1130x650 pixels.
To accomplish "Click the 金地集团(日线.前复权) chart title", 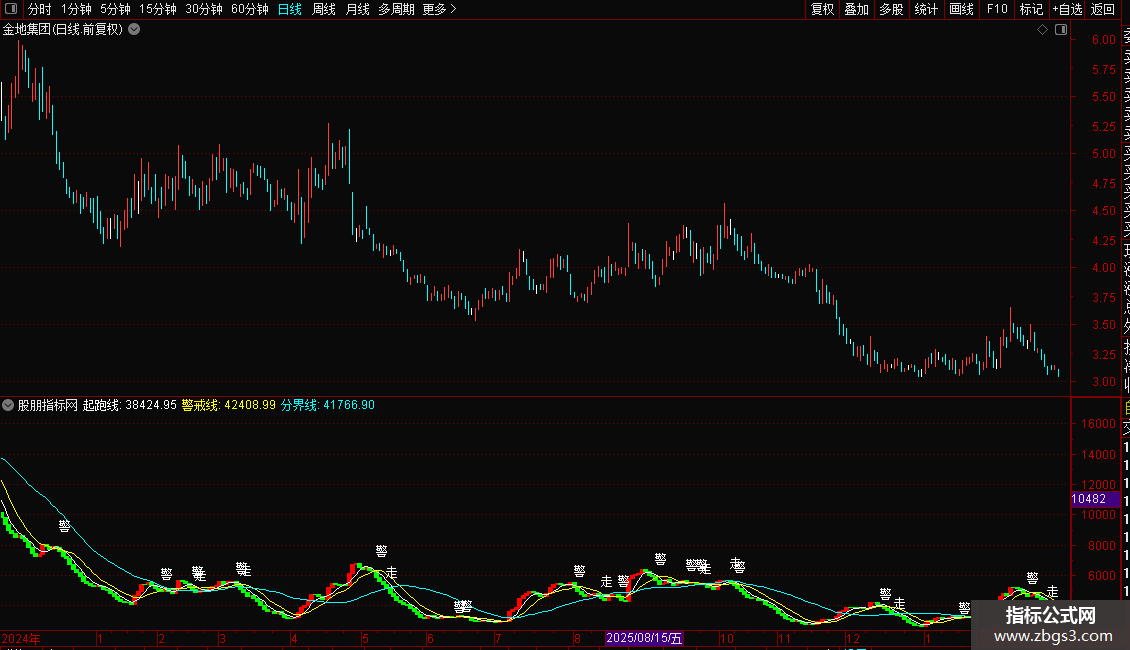I will click(x=63, y=30).
